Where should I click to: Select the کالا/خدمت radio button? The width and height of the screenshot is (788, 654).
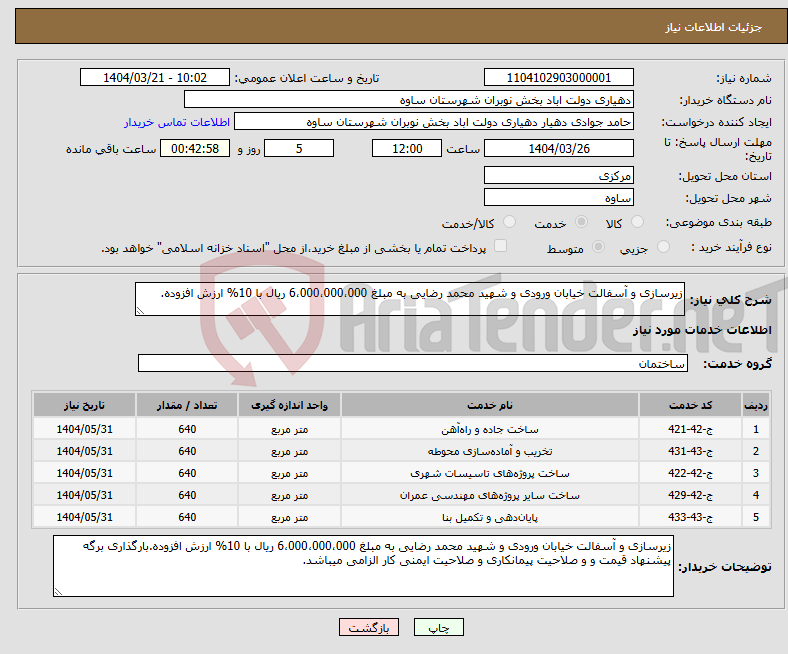(510, 222)
